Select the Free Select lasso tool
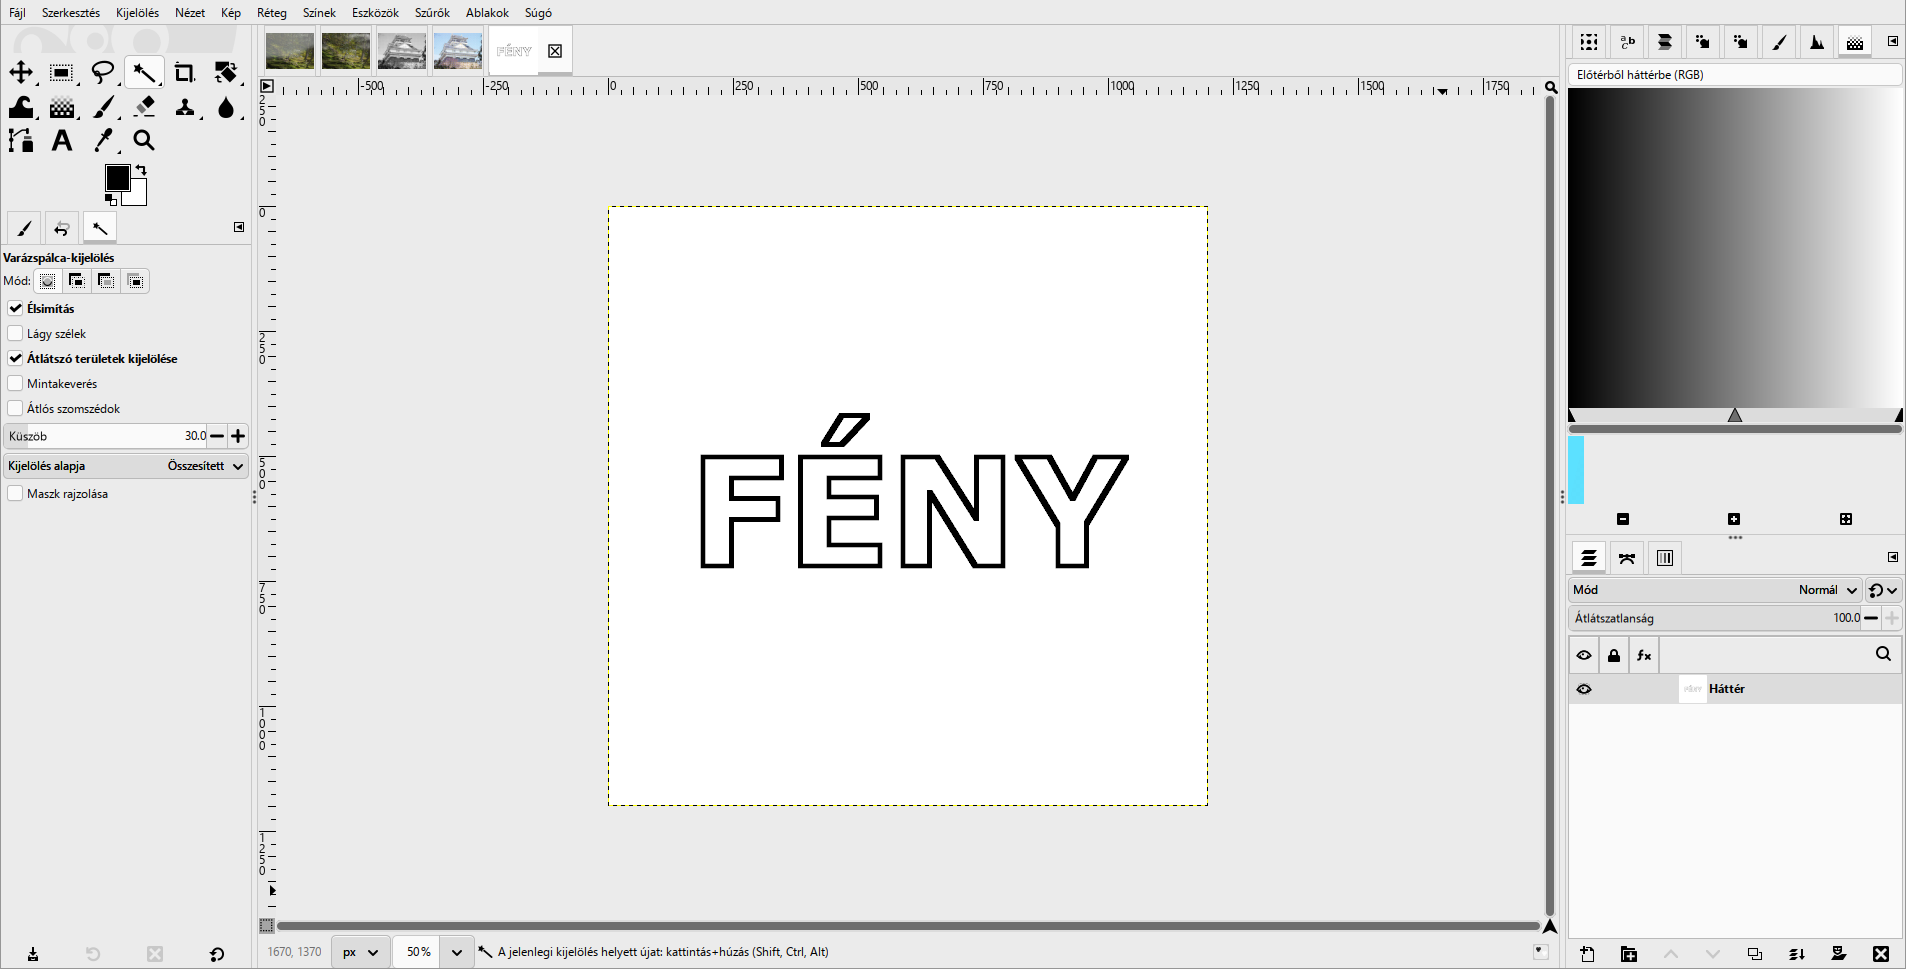Screen dimensions: 1906x969 [103, 72]
